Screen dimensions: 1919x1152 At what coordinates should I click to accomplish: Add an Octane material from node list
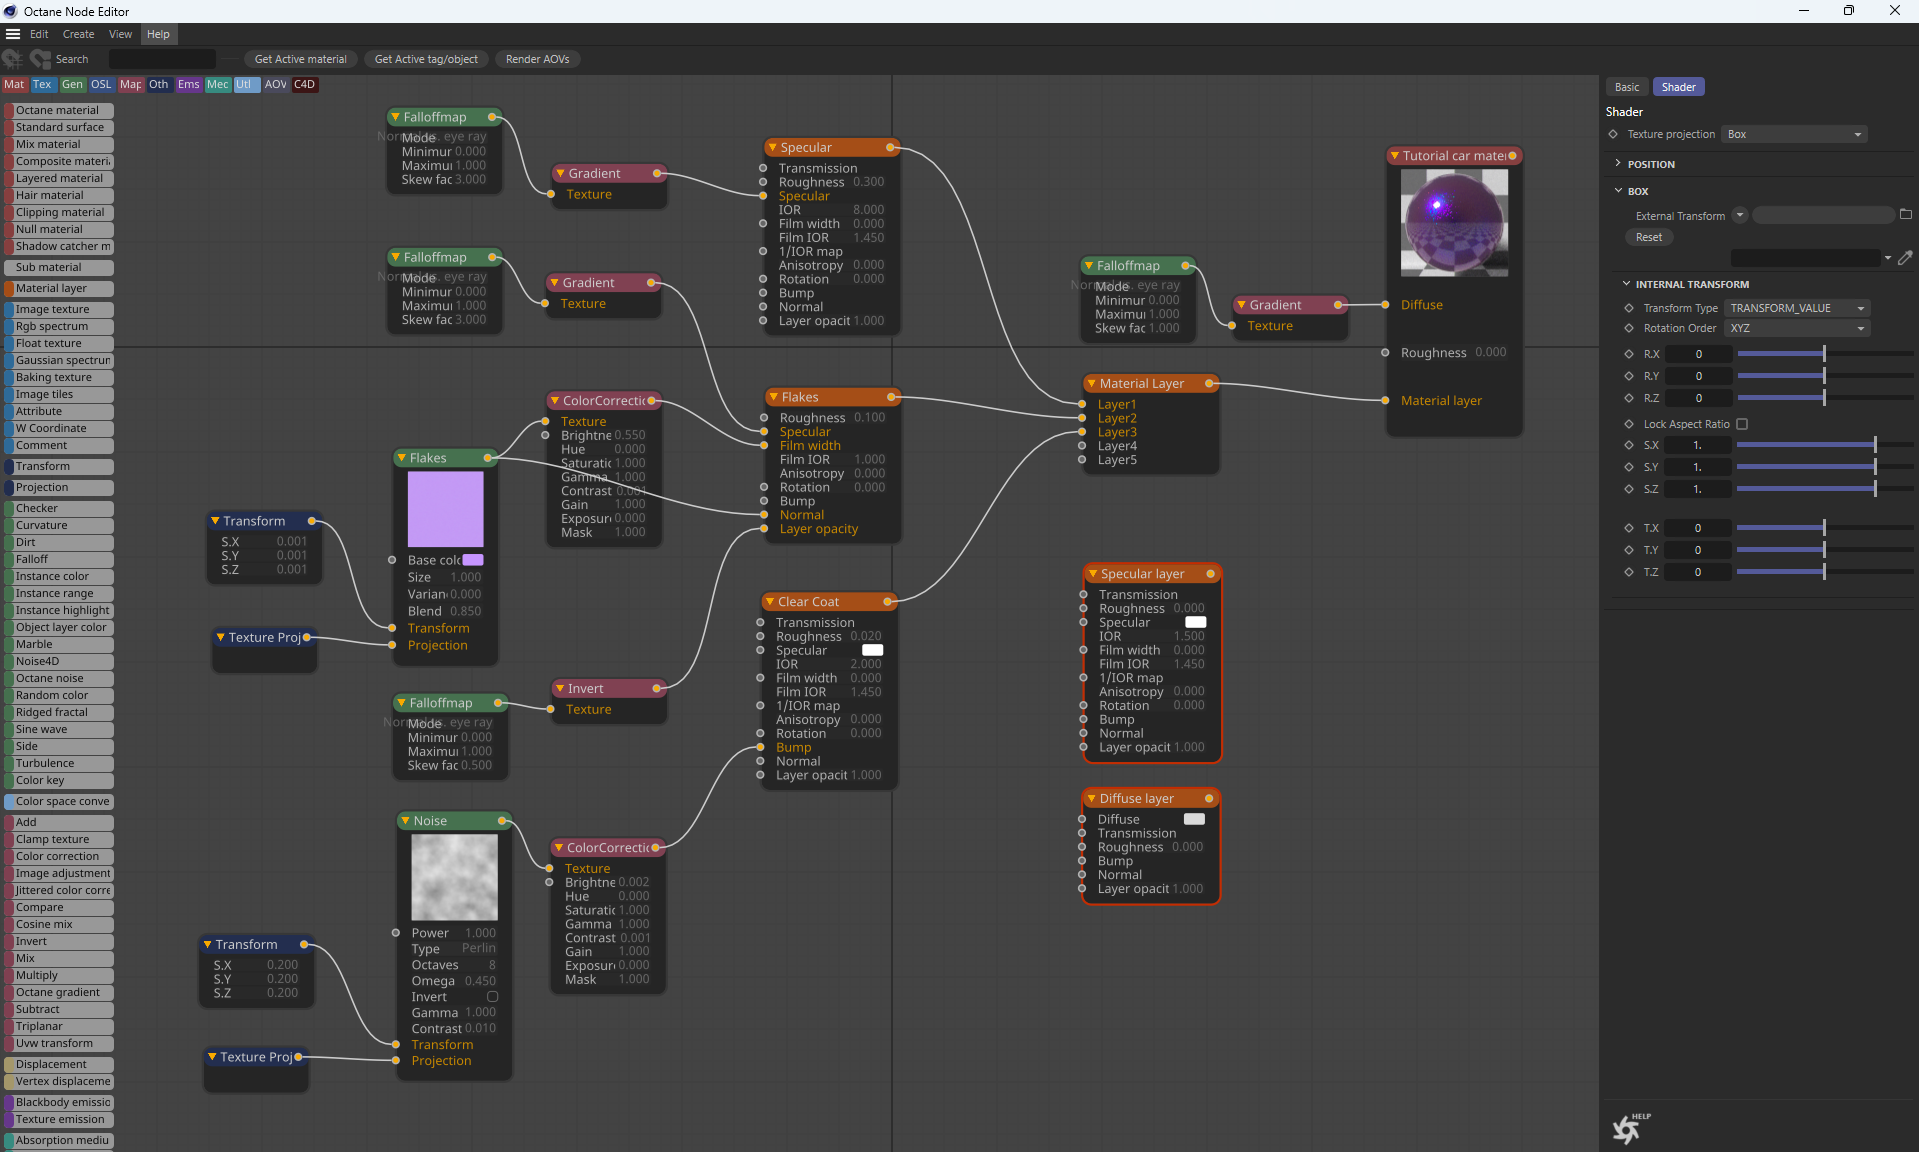(58, 110)
